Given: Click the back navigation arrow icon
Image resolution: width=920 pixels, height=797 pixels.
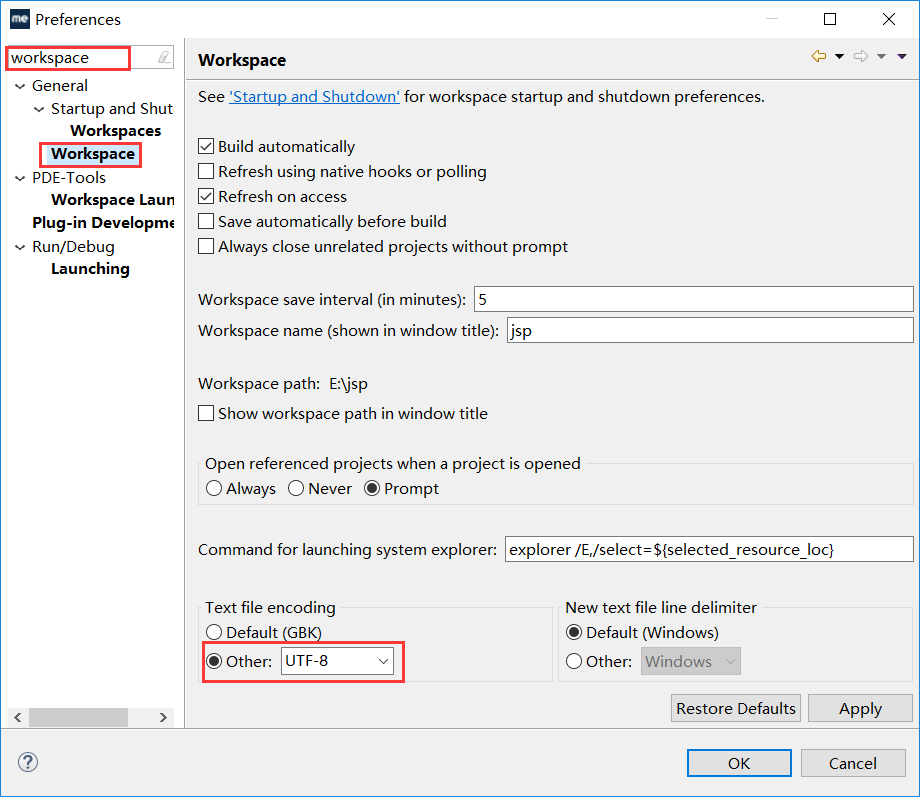Looking at the screenshot, I should tap(818, 56).
